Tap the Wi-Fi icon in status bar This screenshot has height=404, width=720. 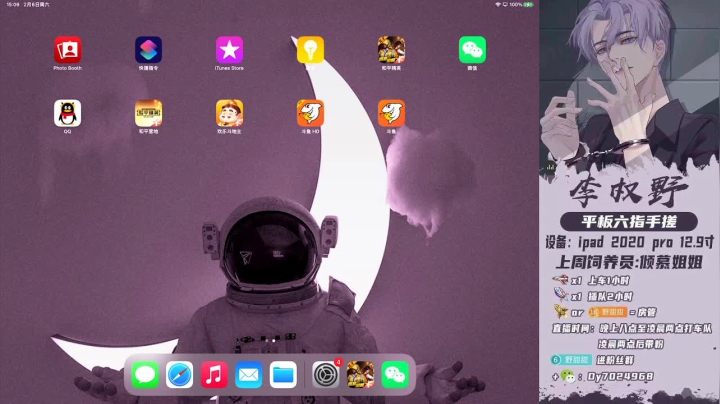coord(498,5)
